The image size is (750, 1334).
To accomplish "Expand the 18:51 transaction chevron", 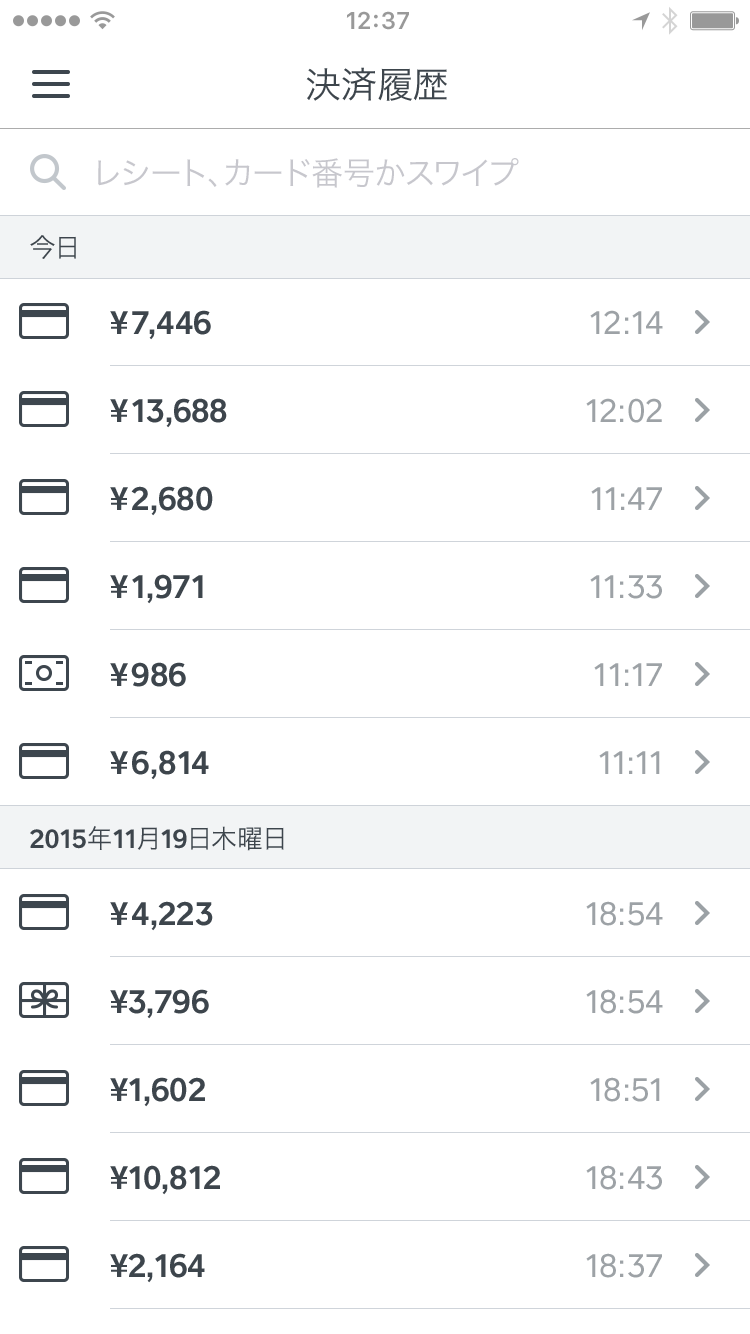I will [x=702, y=1089].
